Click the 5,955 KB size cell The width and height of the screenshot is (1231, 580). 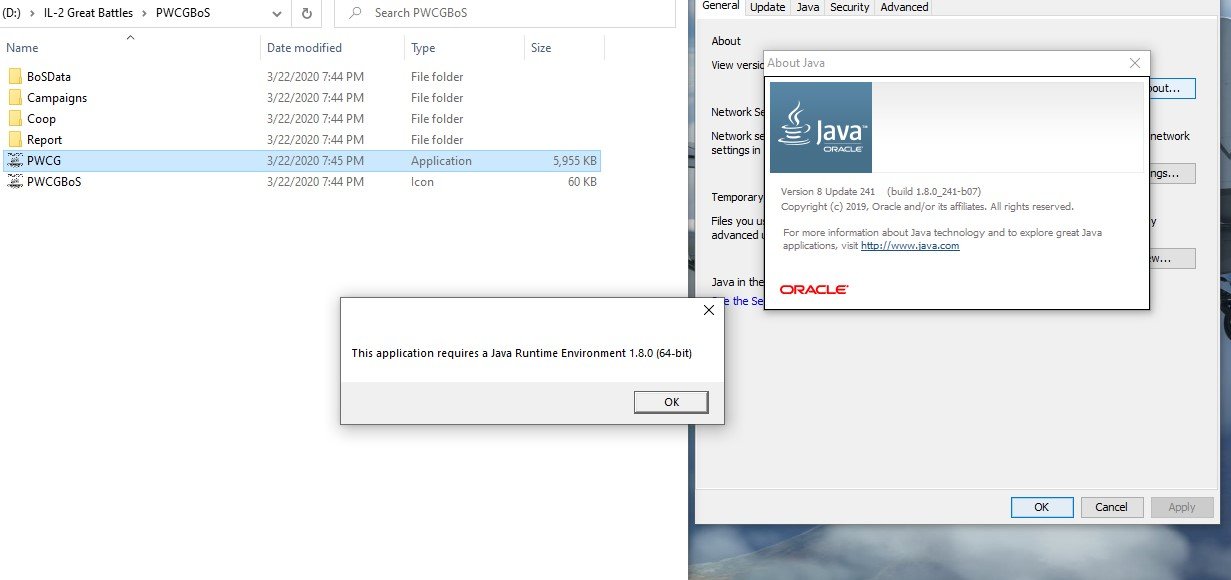573,161
